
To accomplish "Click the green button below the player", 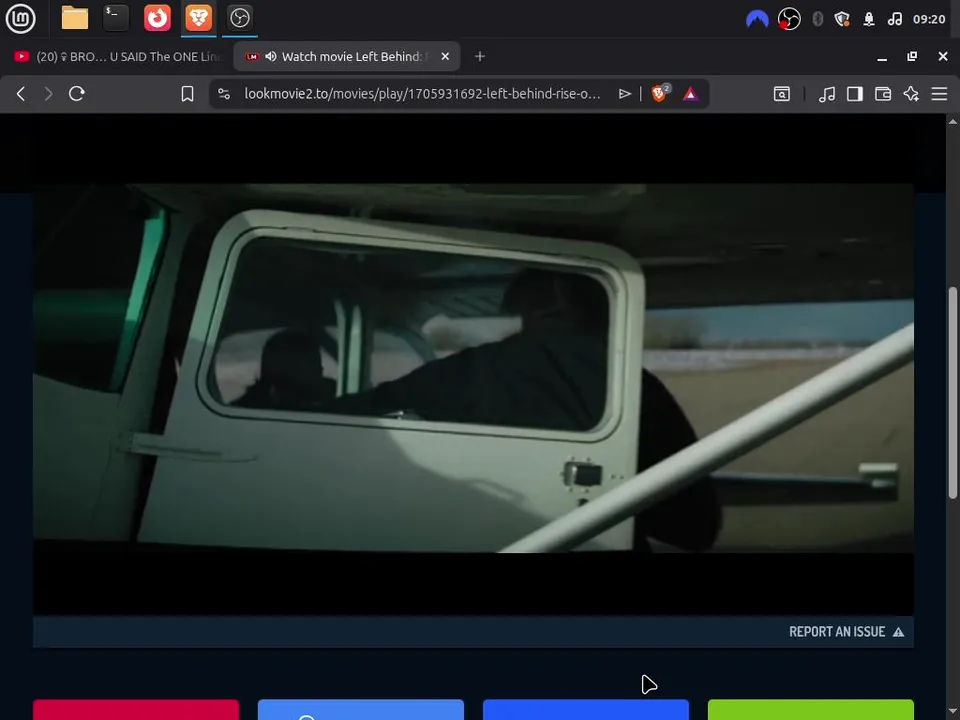I will (811, 710).
